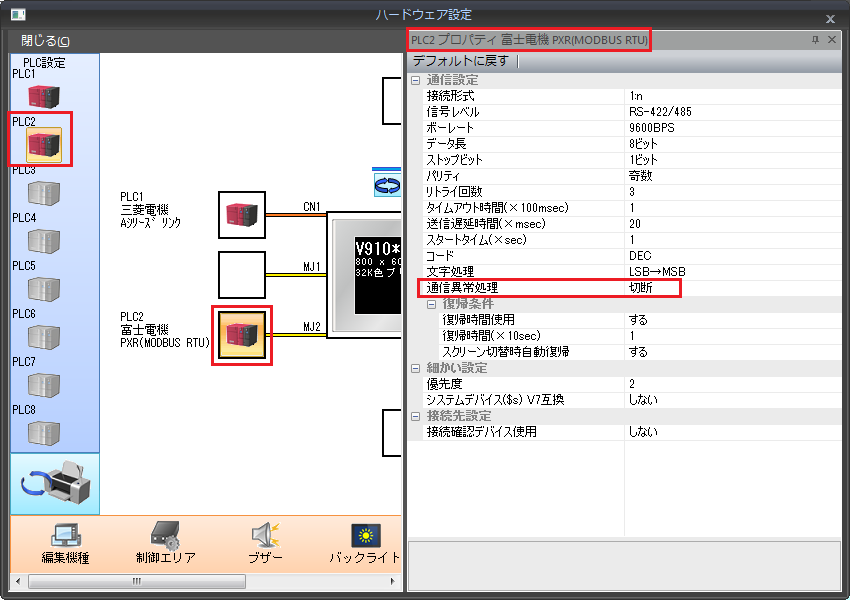The height and width of the screenshot is (600, 850).
Task: Collapse the 接続先設定 section
Action: (416, 416)
